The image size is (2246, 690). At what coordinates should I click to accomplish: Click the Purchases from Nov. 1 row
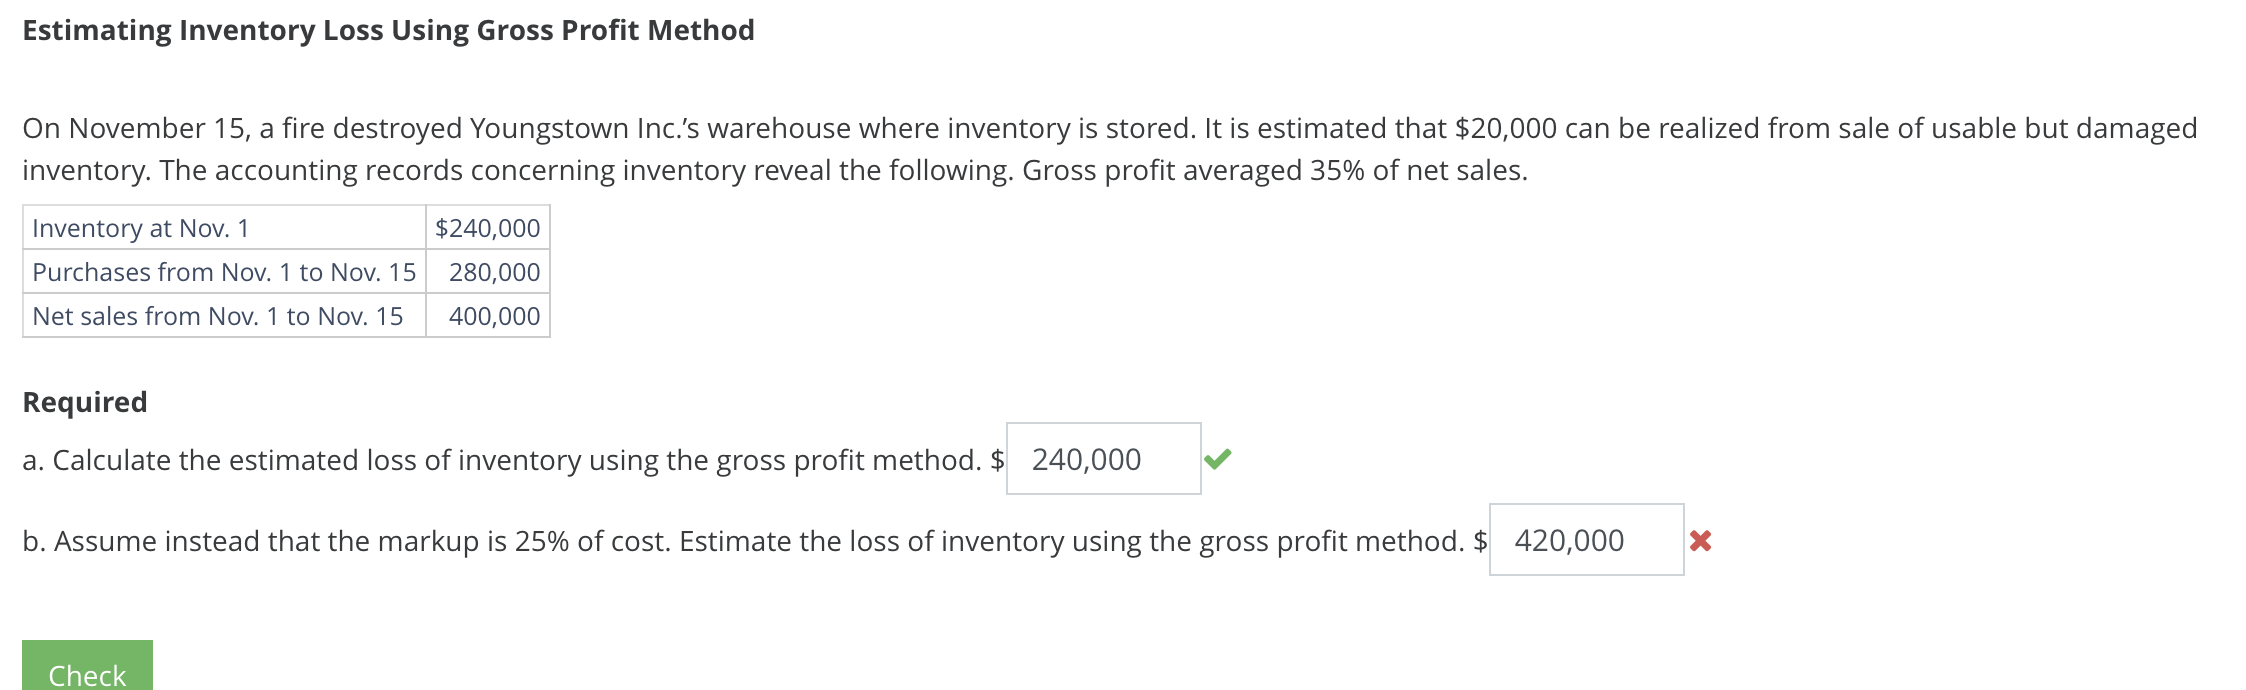pos(224,272)
